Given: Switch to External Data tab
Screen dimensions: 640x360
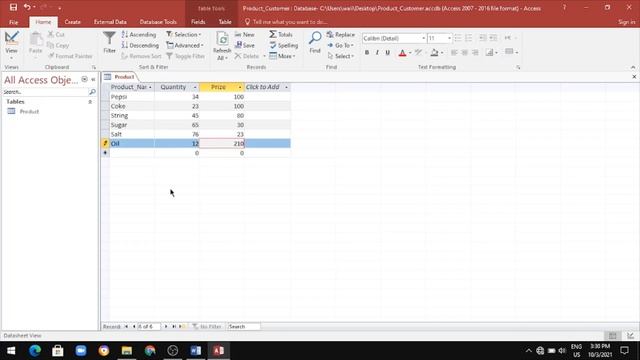Looking at the screenshot, I should point(110,22).
